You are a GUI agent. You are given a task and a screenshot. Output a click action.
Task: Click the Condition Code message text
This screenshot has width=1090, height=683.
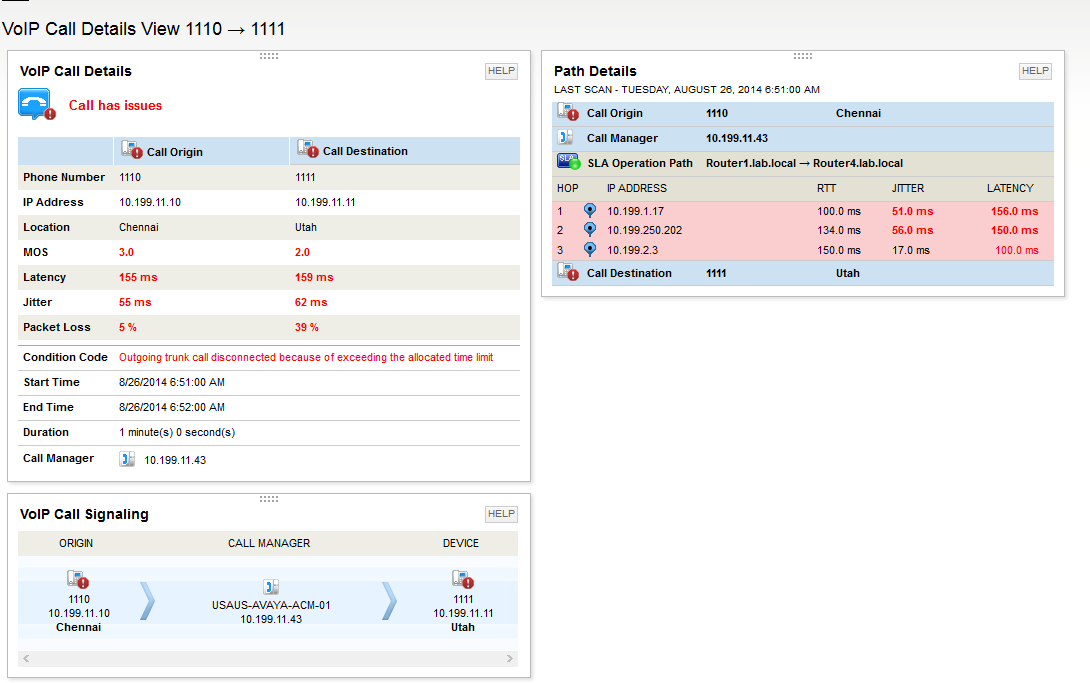pyautogui.click(x=306, y=357)
